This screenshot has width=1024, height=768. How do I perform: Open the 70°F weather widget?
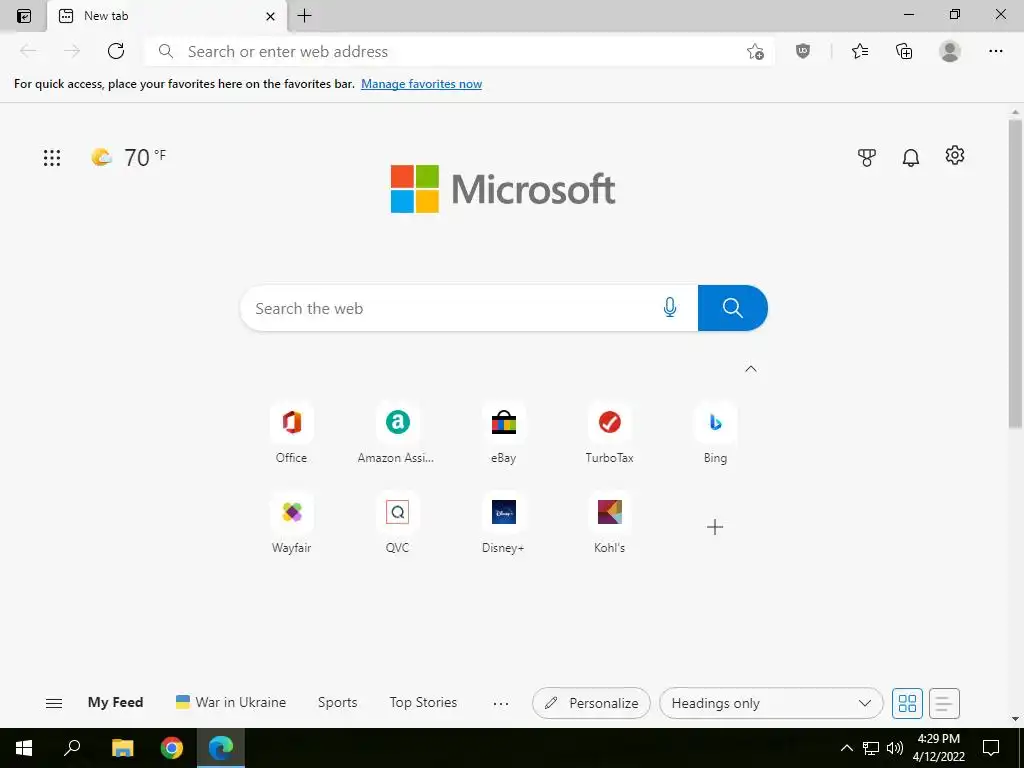(x=129, y=157)
